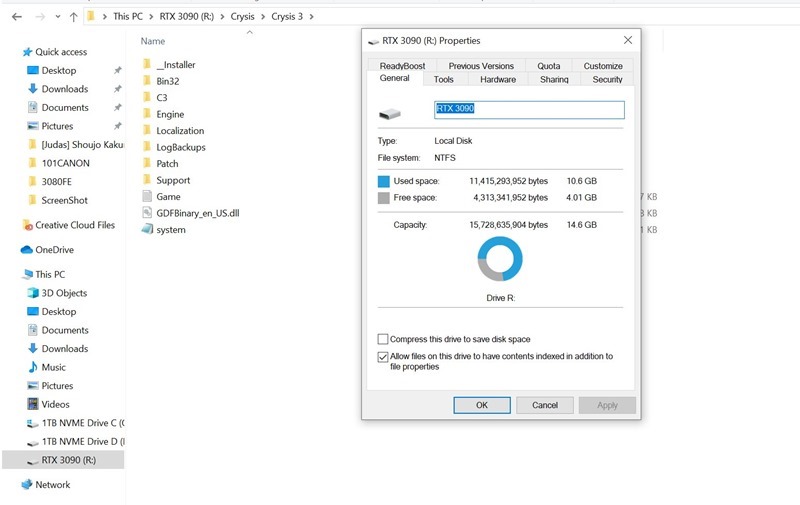Switch to the Sharing tab

point(554,80)
